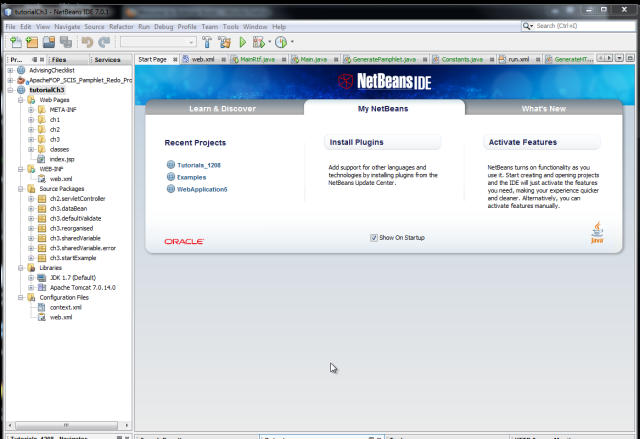Click the Activate Features button
Screen dimensions: 640x439
(x=542, y=142)
